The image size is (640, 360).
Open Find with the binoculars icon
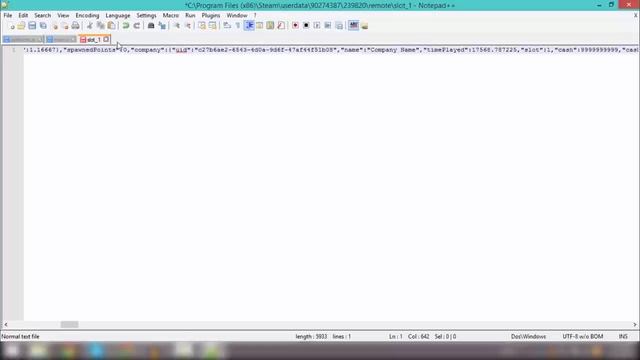pyautogui.click(x=151, y=26)
